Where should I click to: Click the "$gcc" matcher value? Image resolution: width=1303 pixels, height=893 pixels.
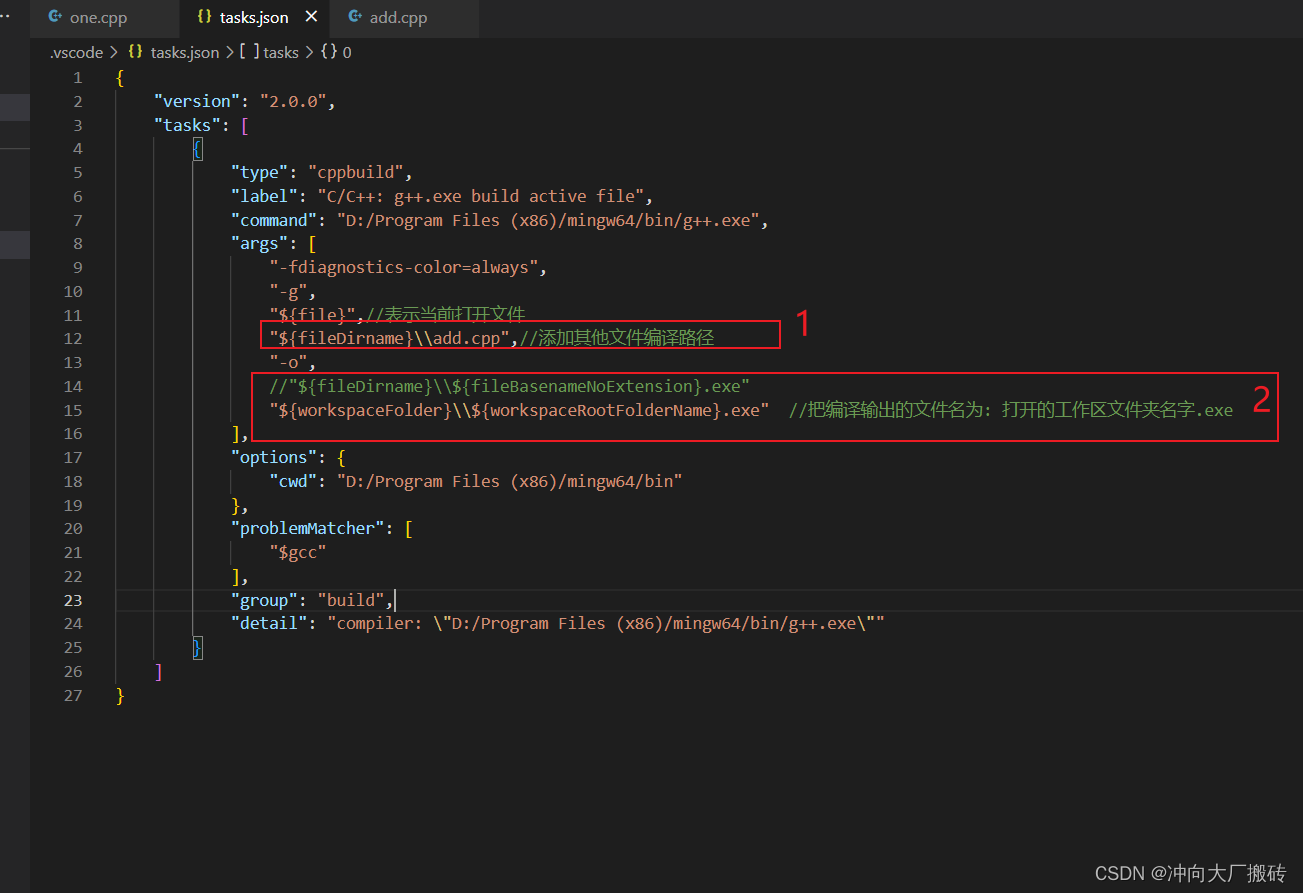(x=298, y=552)
